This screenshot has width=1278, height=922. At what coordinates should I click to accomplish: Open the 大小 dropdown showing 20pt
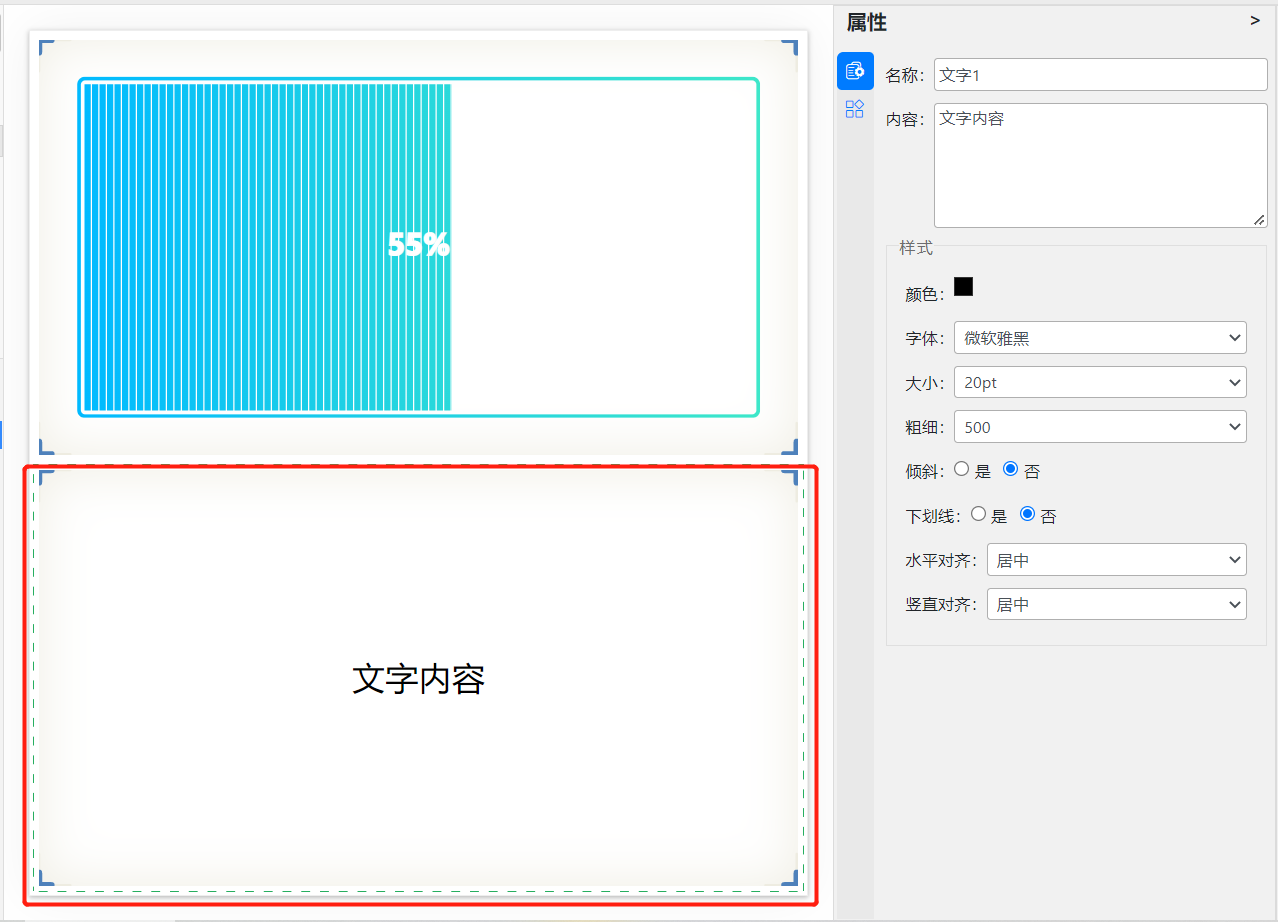(1100, 382)
